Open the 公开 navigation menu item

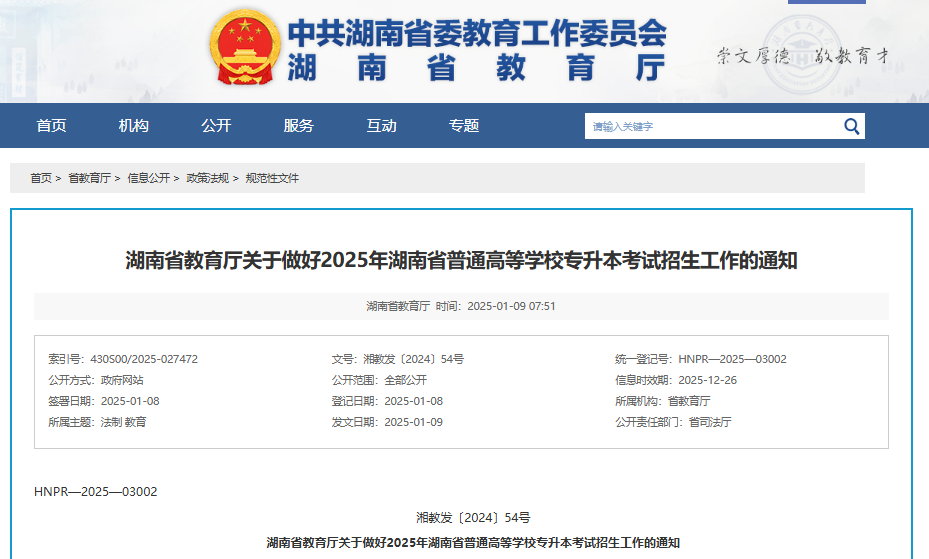click(216, 126)
